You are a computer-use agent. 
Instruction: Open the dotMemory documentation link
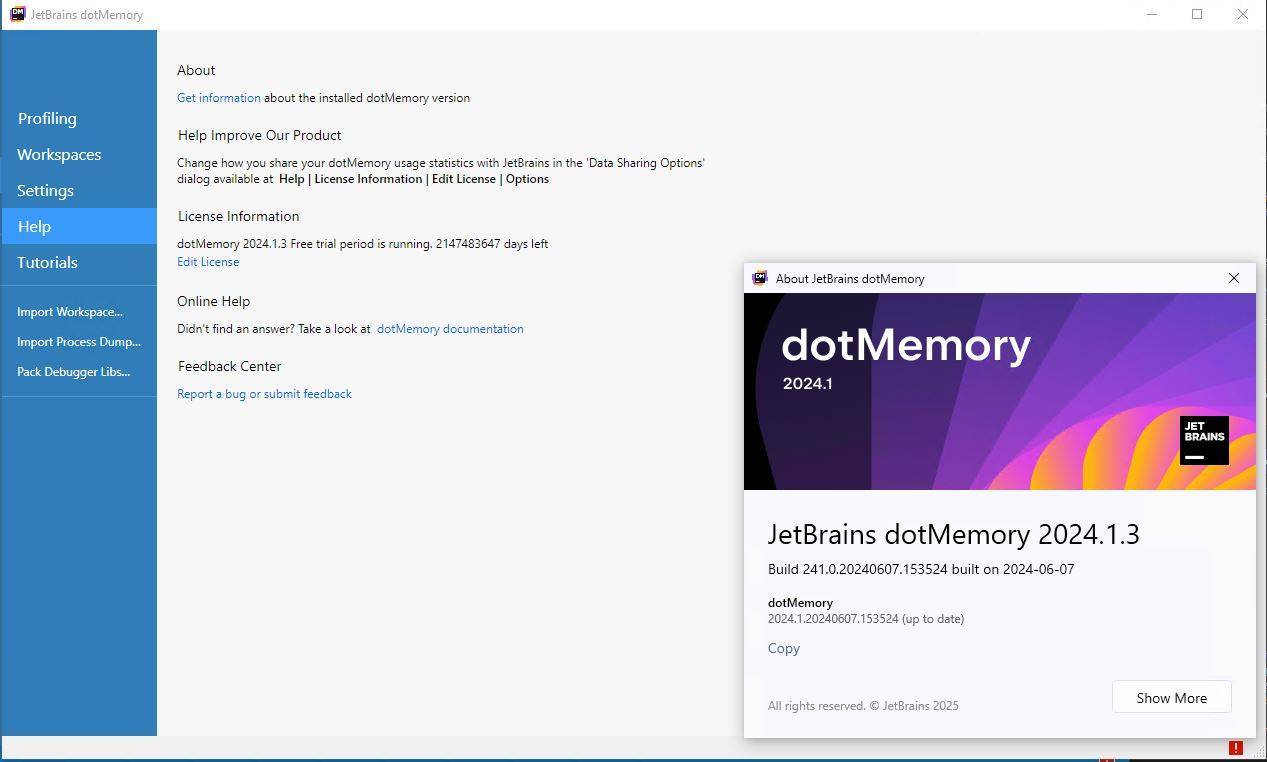coord(450,329)
